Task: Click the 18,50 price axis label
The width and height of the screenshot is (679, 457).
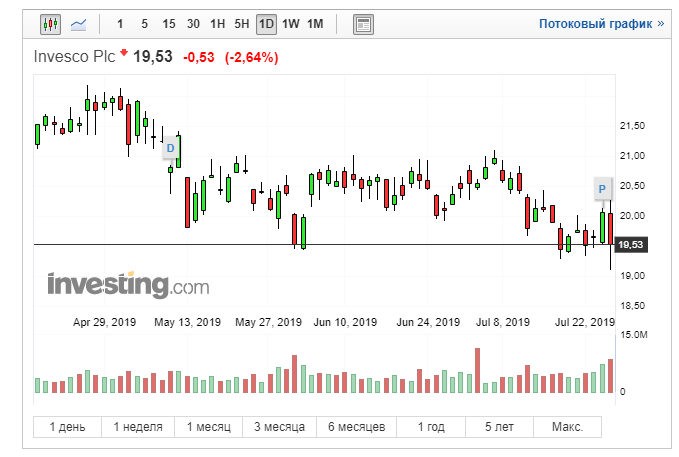Action: [x=632, y=306]
